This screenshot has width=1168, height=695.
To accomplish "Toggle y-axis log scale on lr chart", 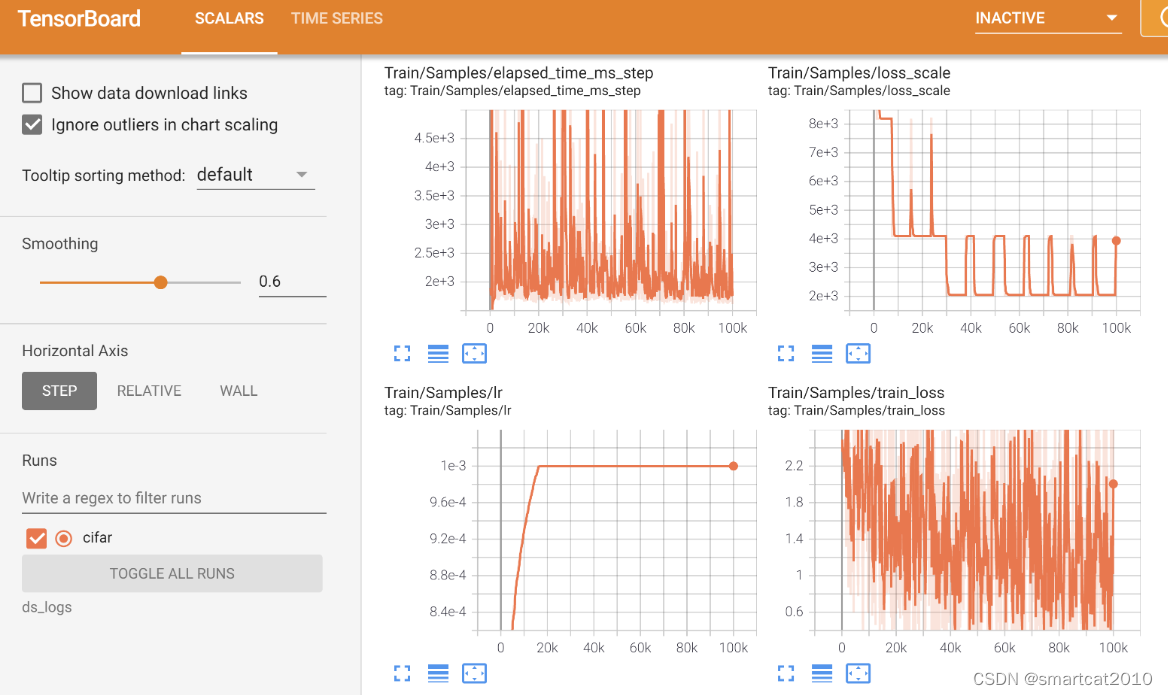I will pos(438,673).
